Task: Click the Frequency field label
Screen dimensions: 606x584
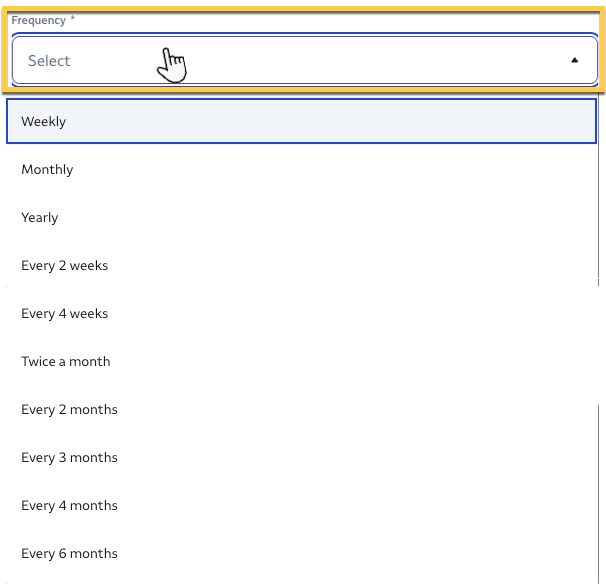Action: point(38,20)
